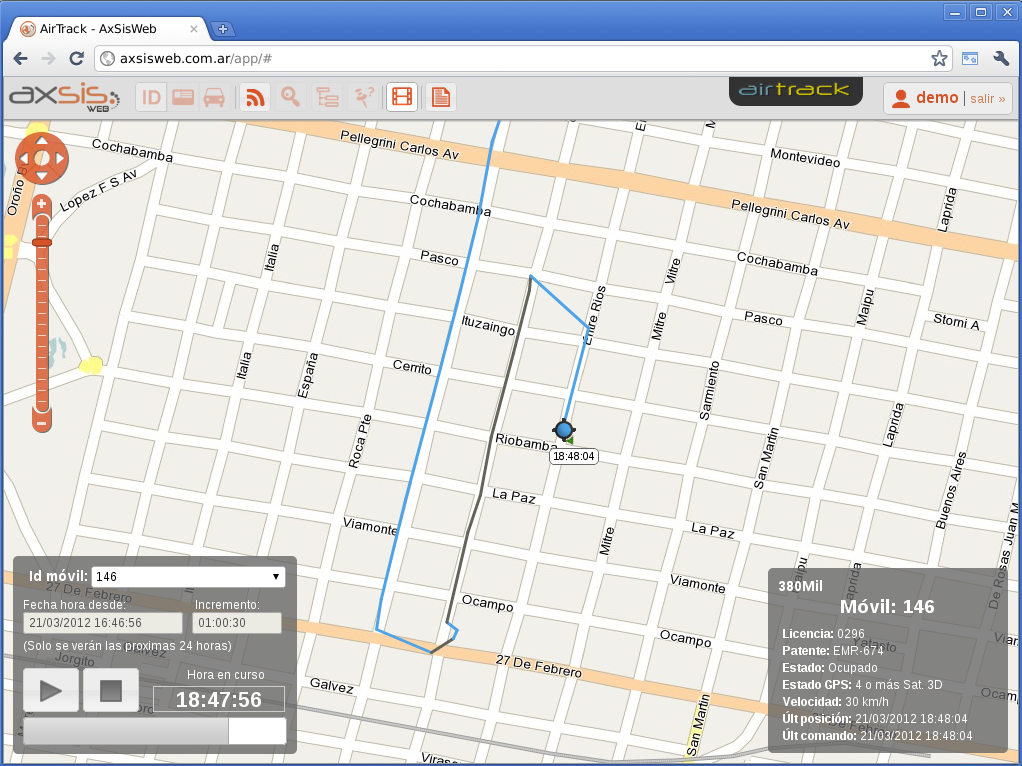Open the browser wrench settings menu
This screenshot has width=1022, height=766.
click(x=1001, y=59)
